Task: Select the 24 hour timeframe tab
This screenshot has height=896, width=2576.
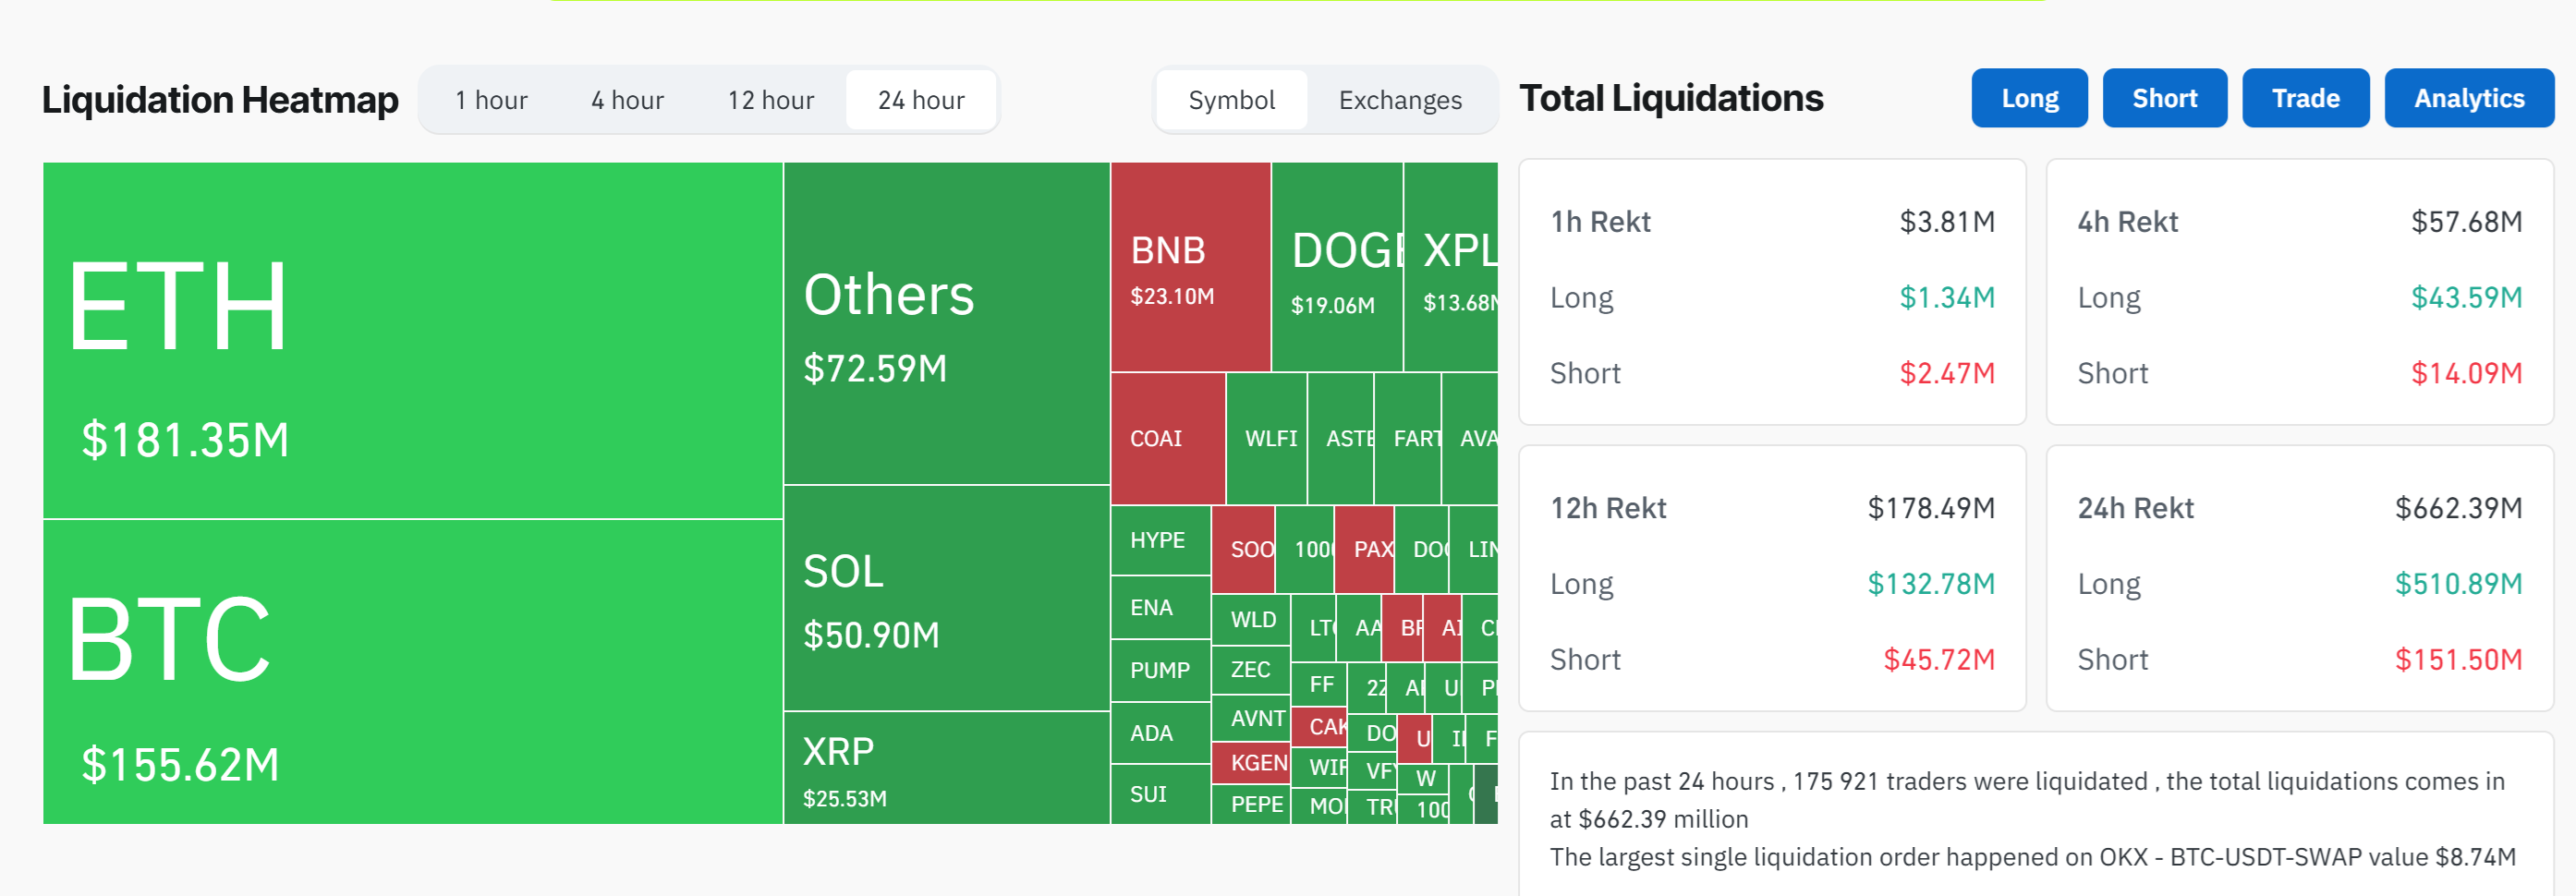Action: [920, 100]
